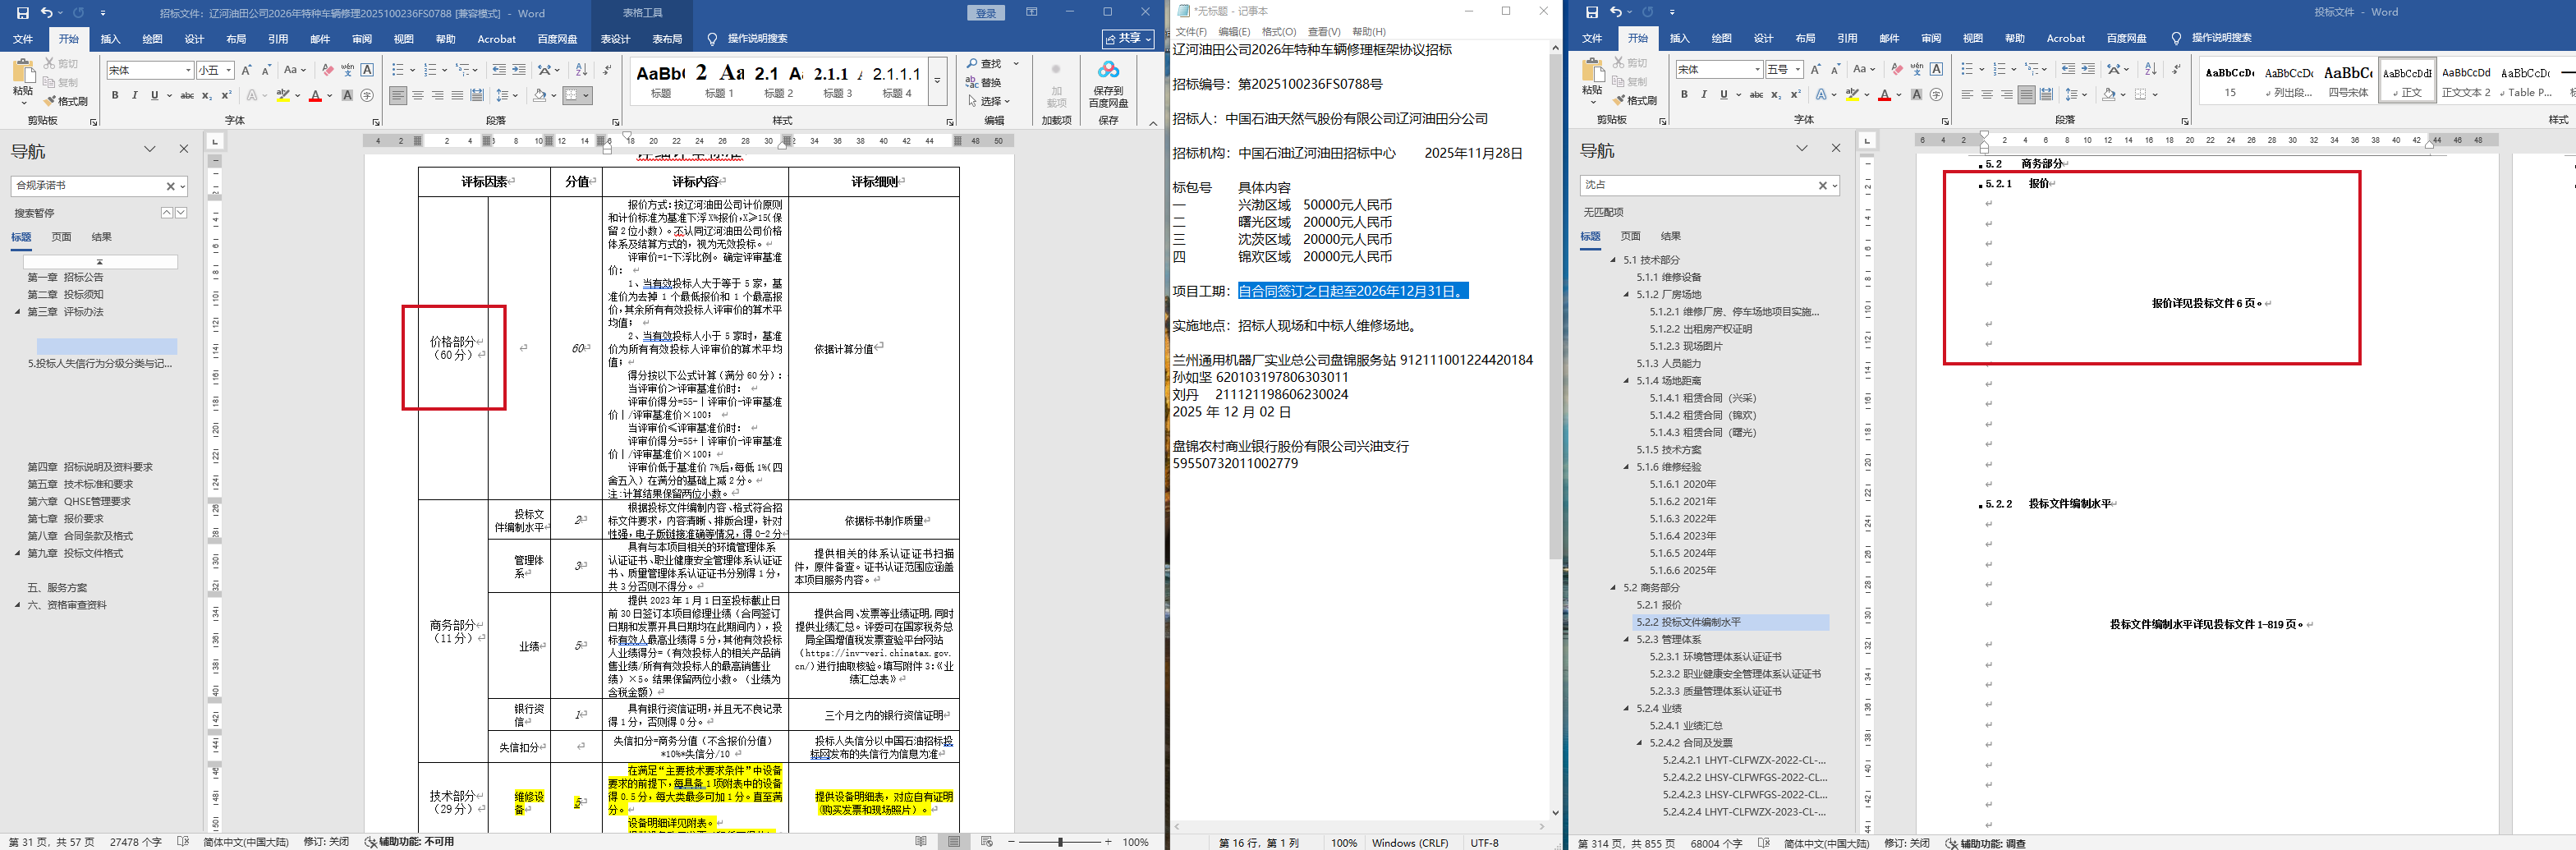The width and height of the screenshot is (2576, 850).
Task: Click Save to Baidu Netdisk (保存到百度网盘)
Action: [x=1108, y=84]
